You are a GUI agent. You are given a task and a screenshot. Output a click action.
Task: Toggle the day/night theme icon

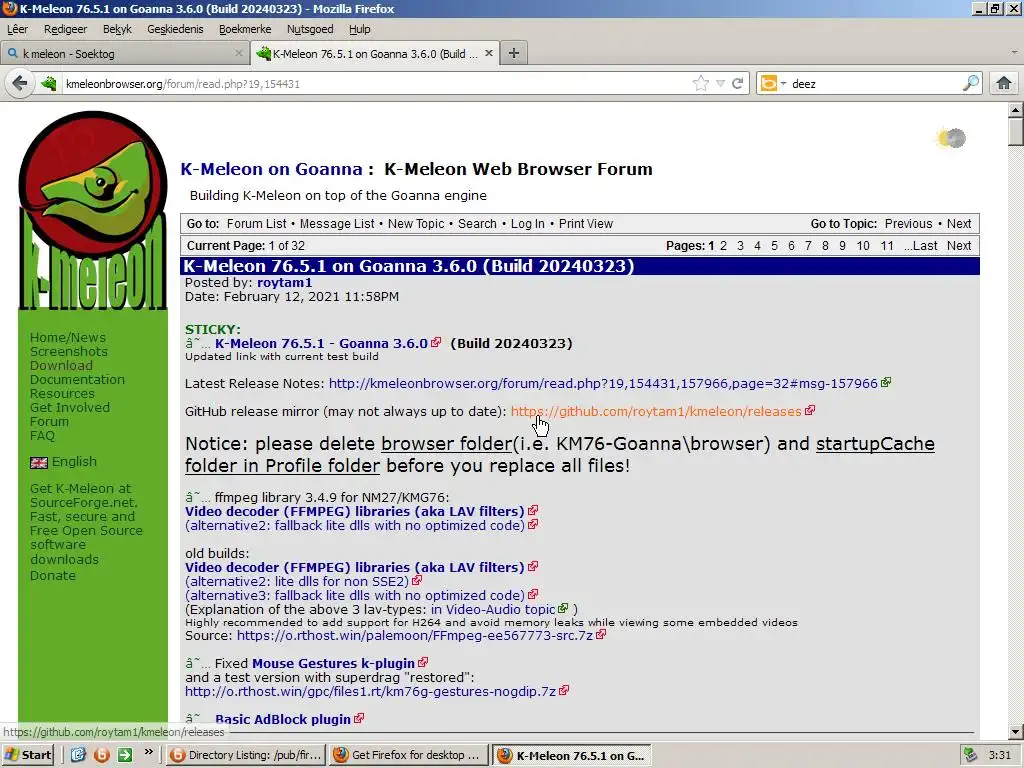950,138
